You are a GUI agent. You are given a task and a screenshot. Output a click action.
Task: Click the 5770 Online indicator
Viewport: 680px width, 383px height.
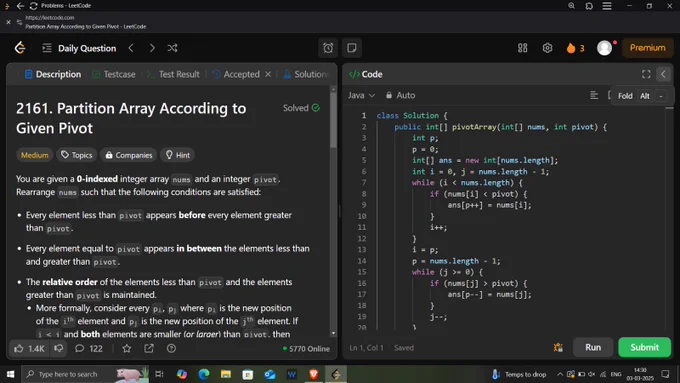coord(306,349)
